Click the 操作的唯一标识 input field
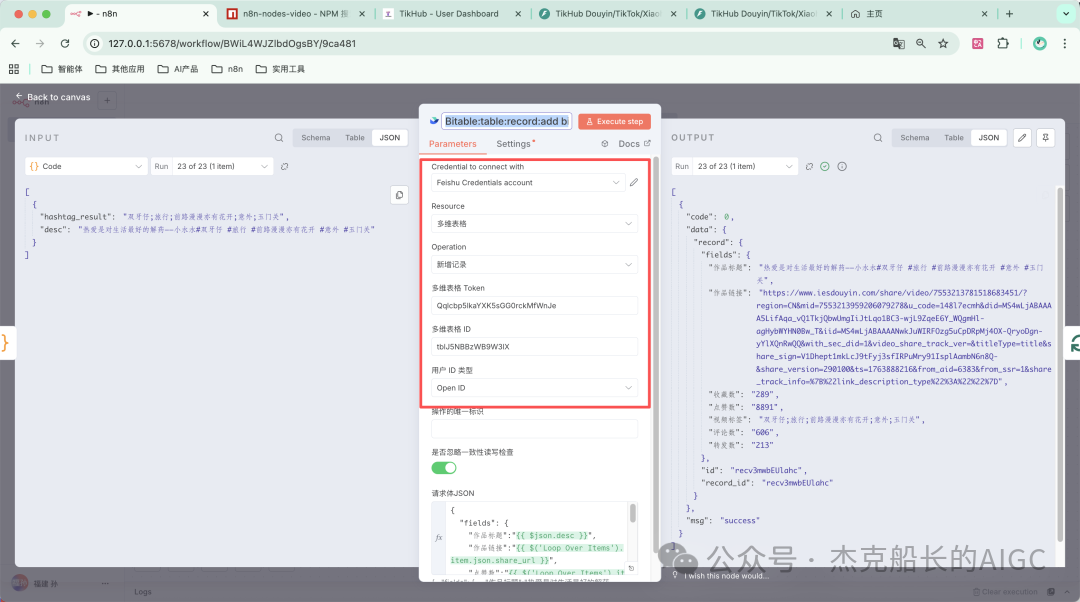Viewport: 1080px width, 602px height. [534, 428]
